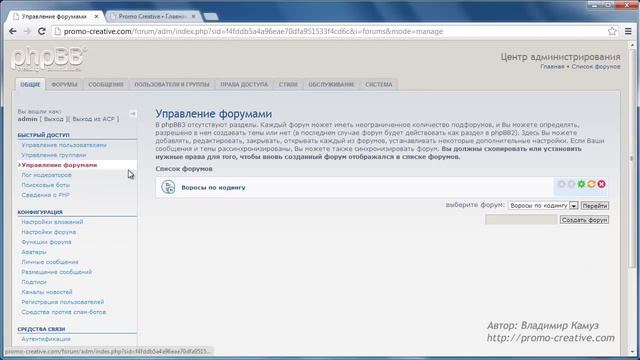Open Размещение сообщений in sidebar
The width and height of the screenshot is (640, 360).
pos(56,272)
